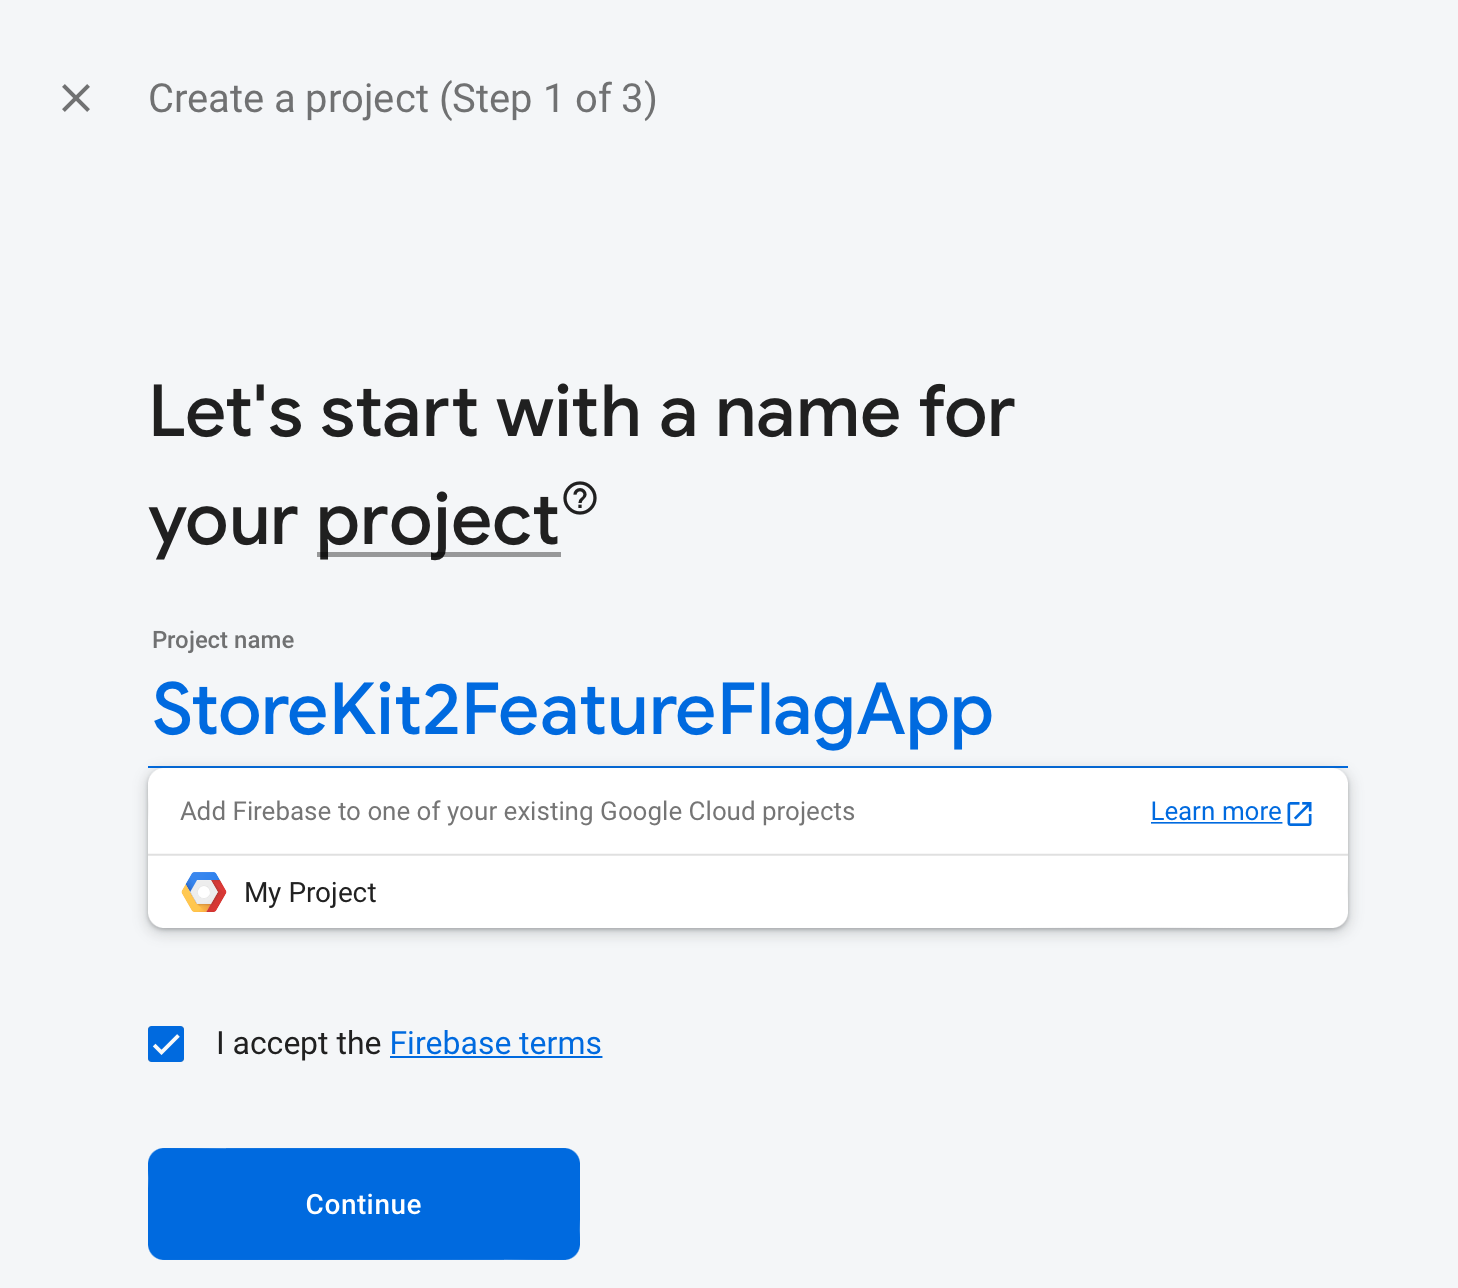Select My Project from the suggestions list
Viewport: 1458px width, 1288px height.
click(748, 892)
